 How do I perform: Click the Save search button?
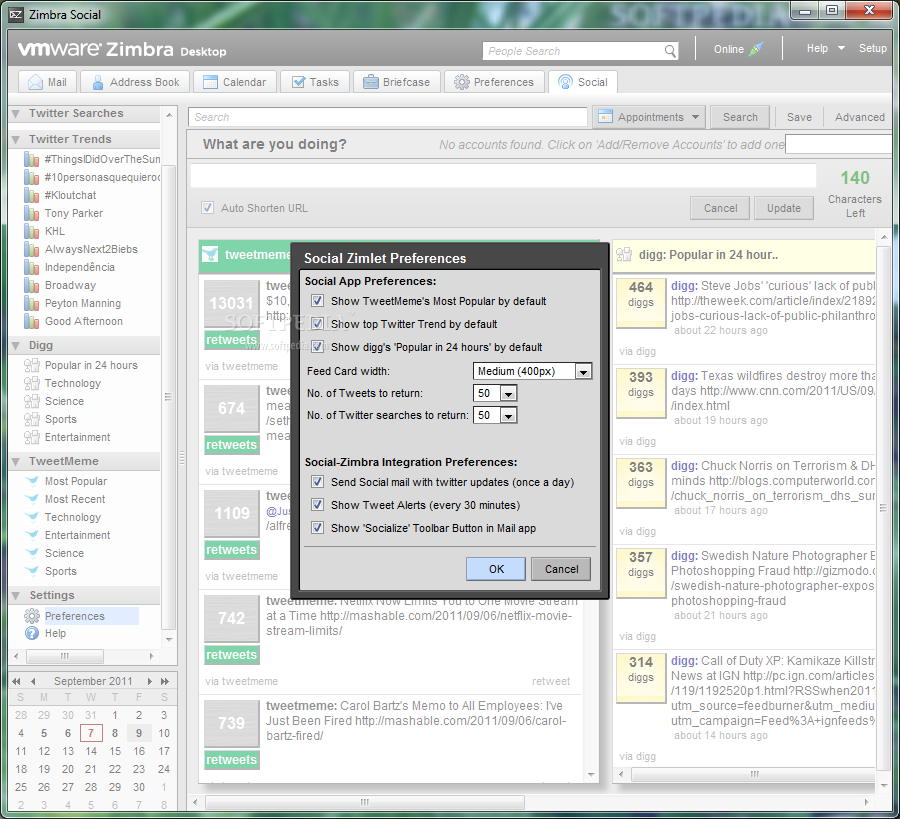coord(799,117)
